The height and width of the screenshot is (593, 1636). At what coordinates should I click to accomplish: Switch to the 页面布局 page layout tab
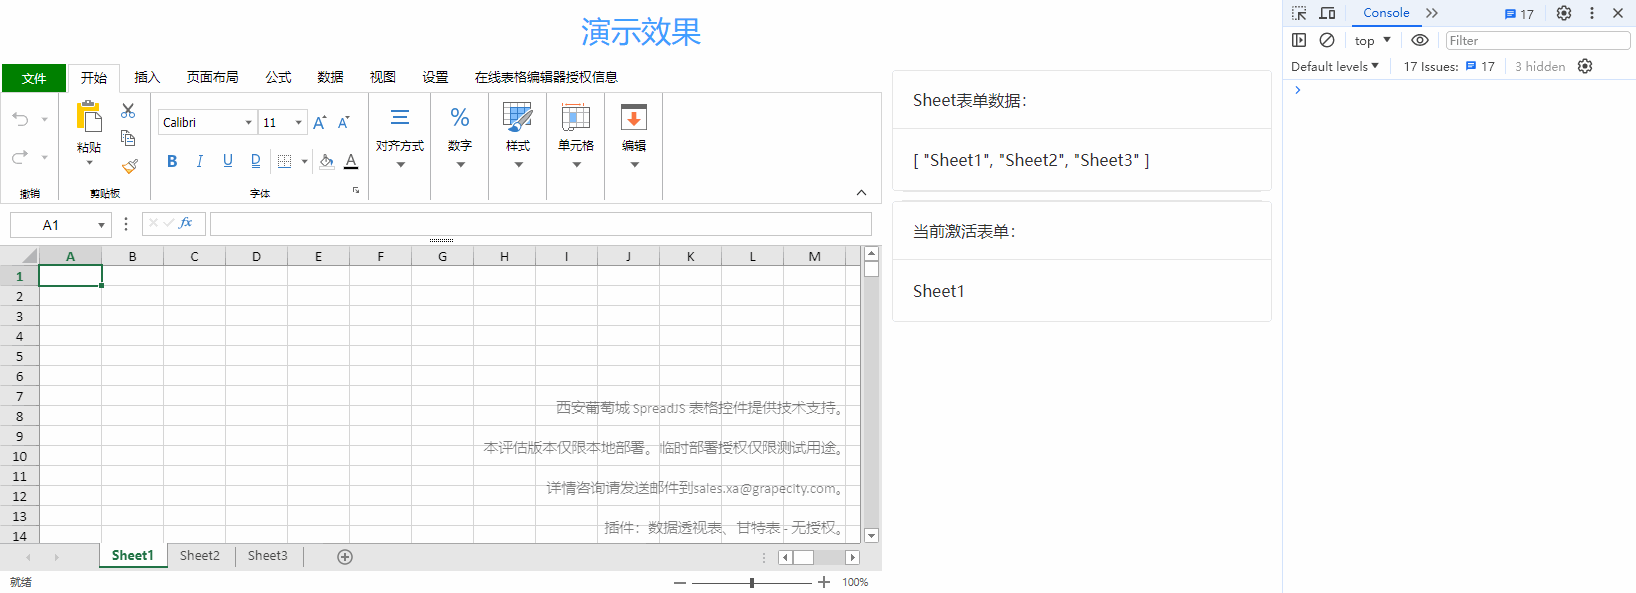pos(213,77)
